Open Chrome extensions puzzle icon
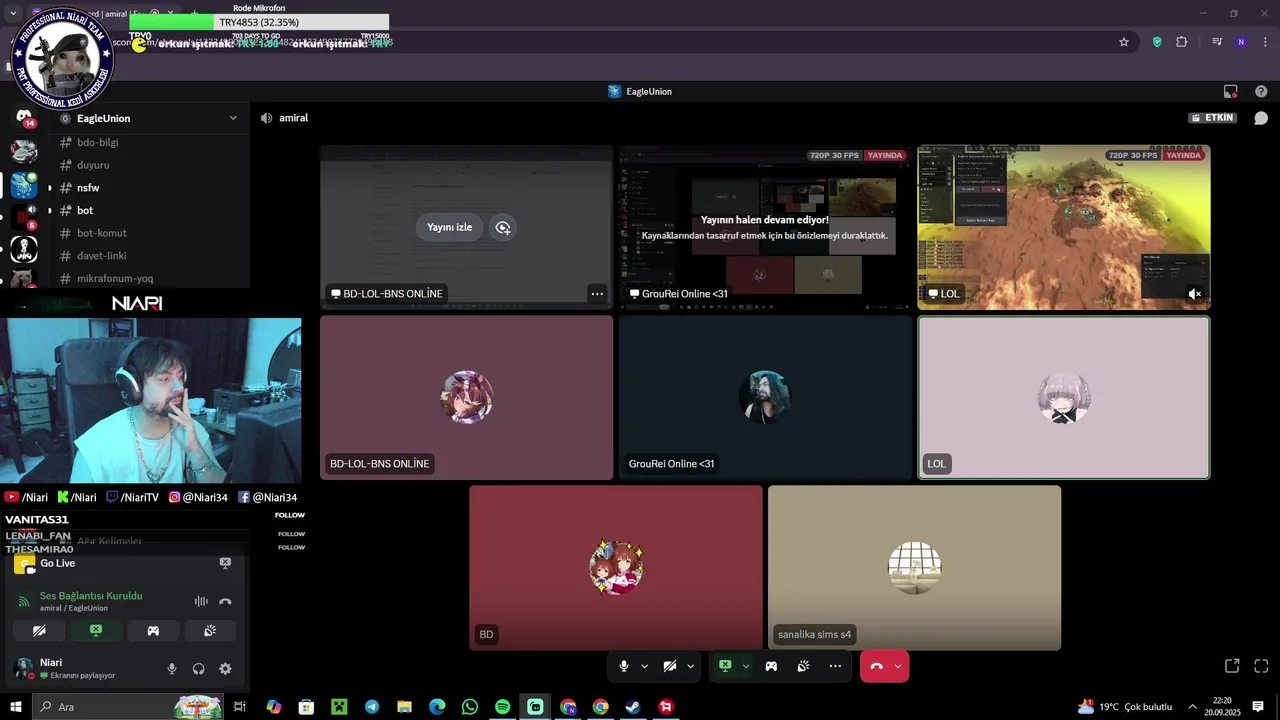The width and height of the screenshot is (1280, 720). [x=1182, y=42]
